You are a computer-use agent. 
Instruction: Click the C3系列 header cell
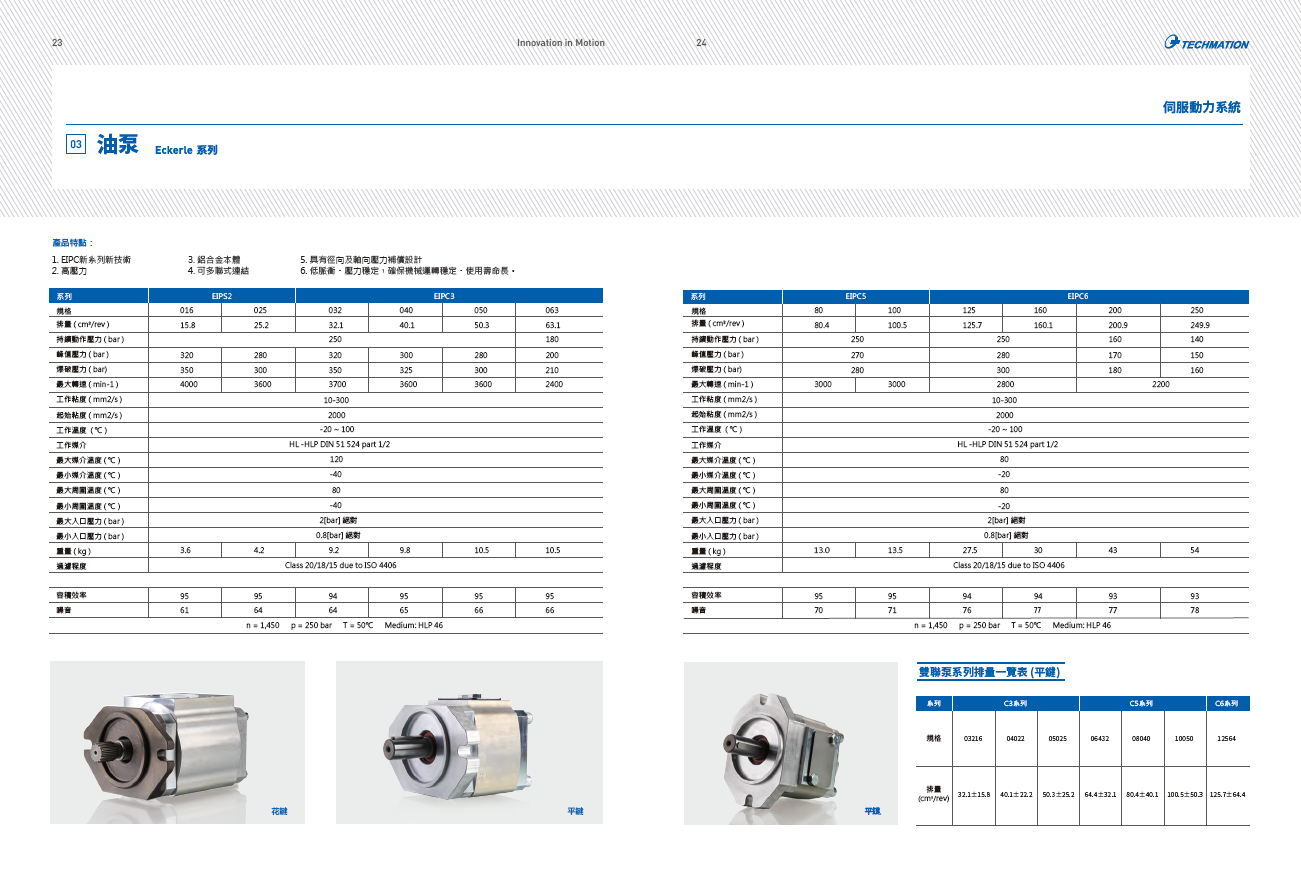tap(1016, 704)
